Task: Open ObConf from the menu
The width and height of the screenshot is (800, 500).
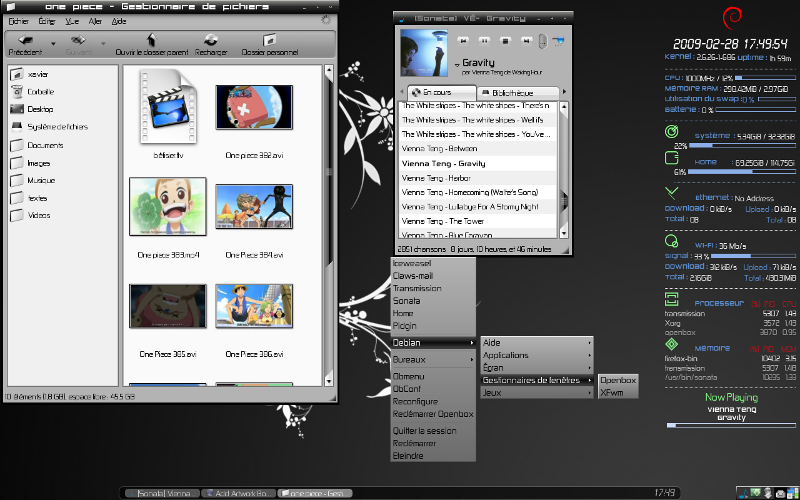Action: point(433,389)
